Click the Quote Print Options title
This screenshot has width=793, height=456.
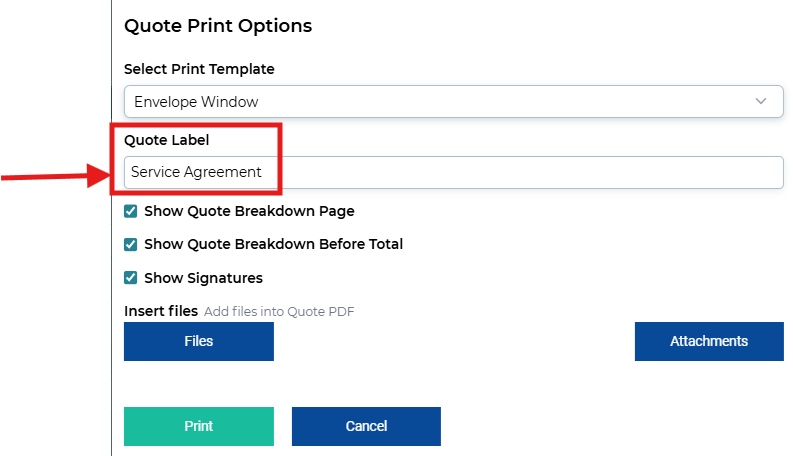tap(218, 26)
